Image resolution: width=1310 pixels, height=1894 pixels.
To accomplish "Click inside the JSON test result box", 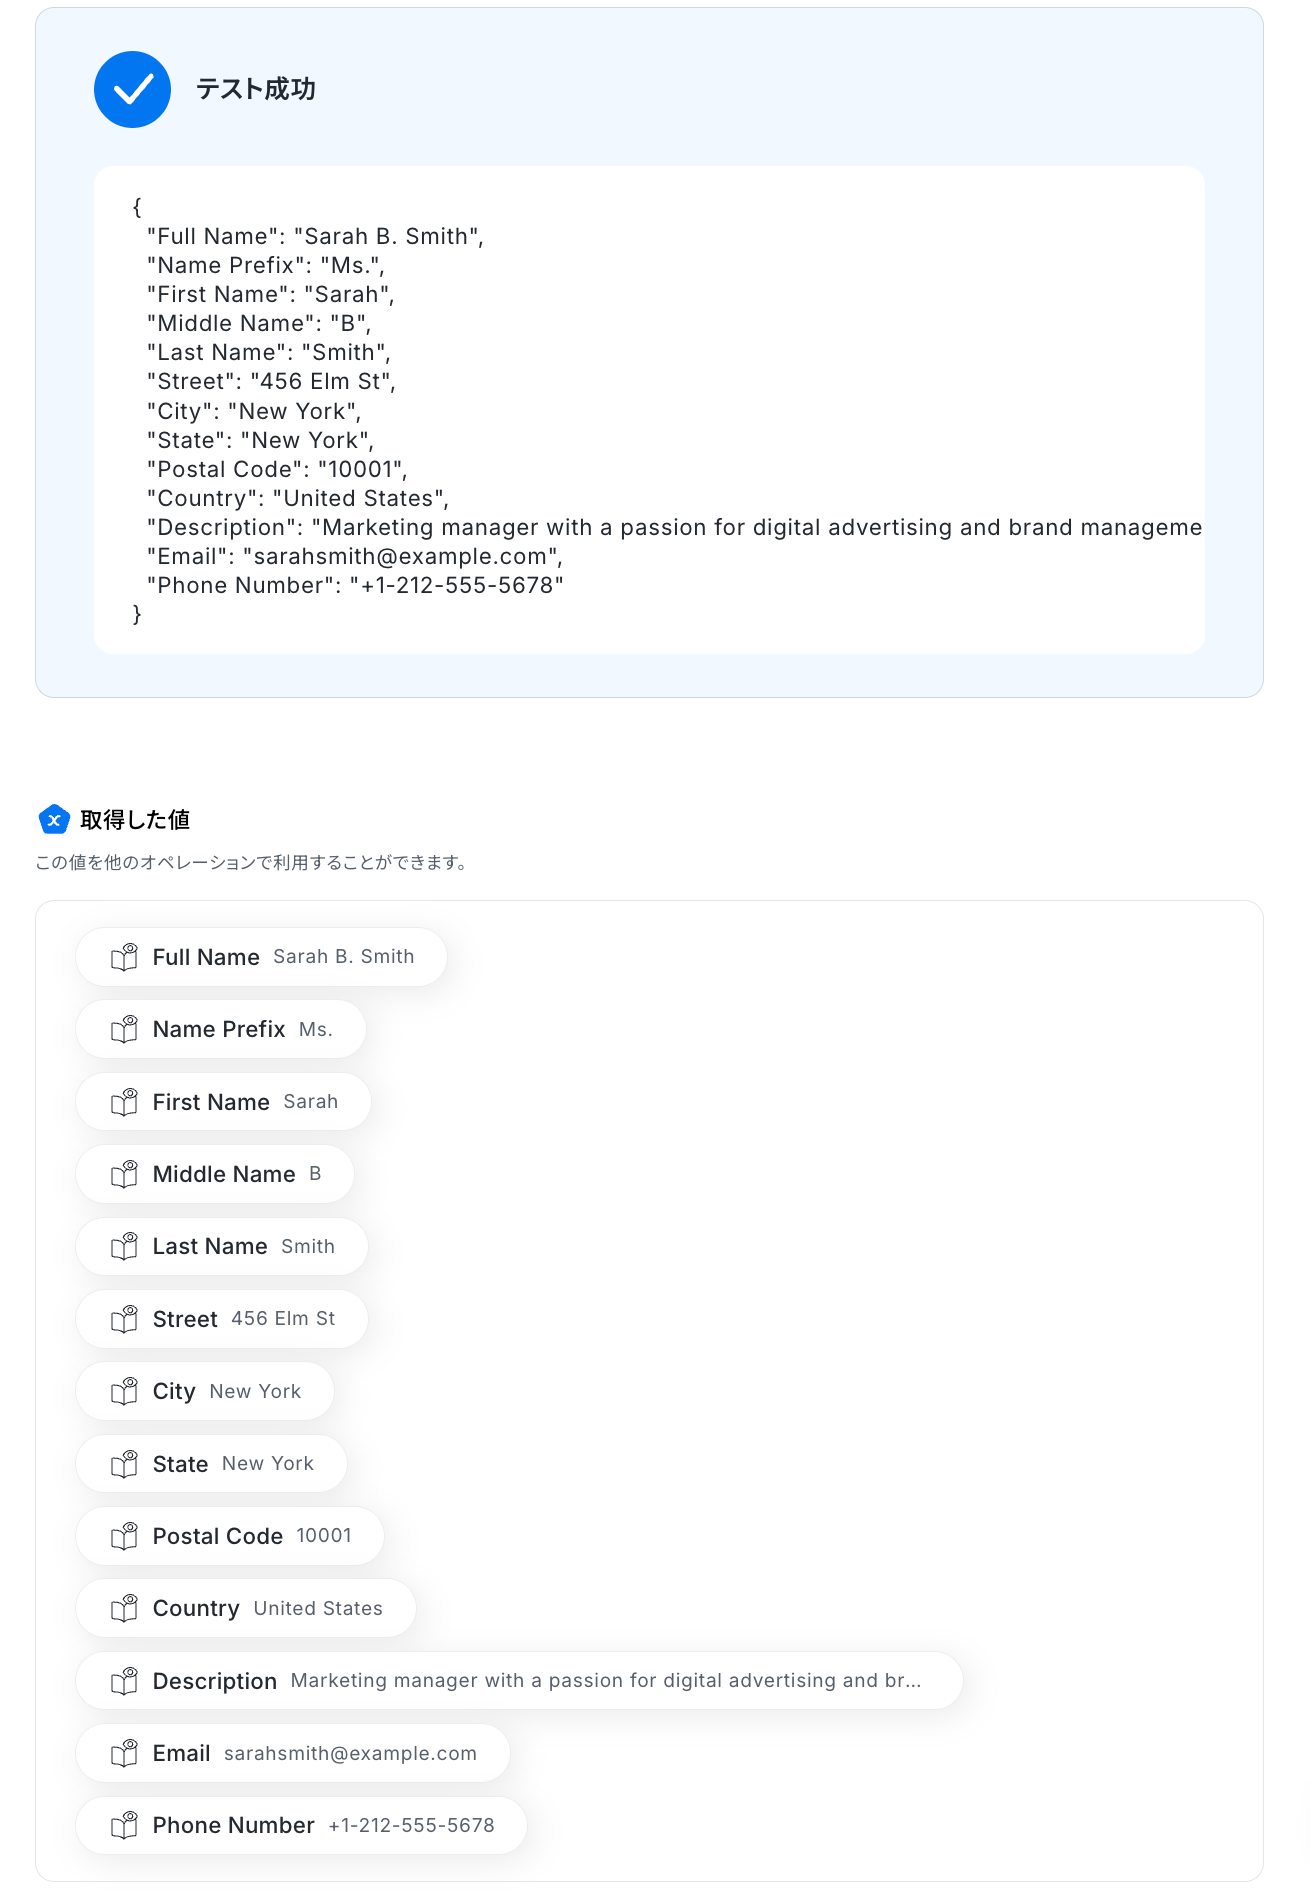I will [x=649, y=410].
